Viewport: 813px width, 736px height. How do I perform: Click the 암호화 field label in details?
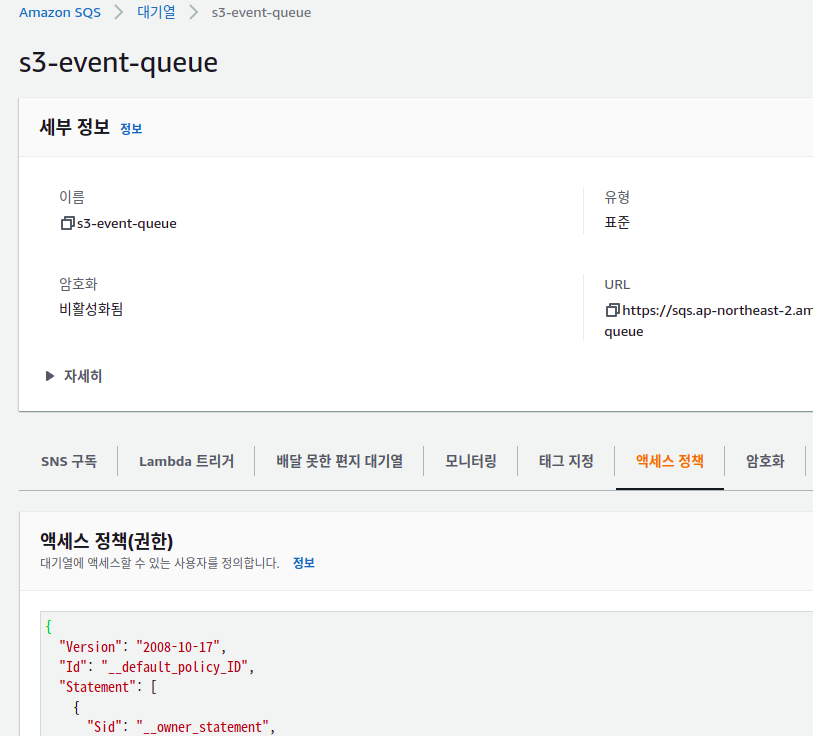pos(78,284)
